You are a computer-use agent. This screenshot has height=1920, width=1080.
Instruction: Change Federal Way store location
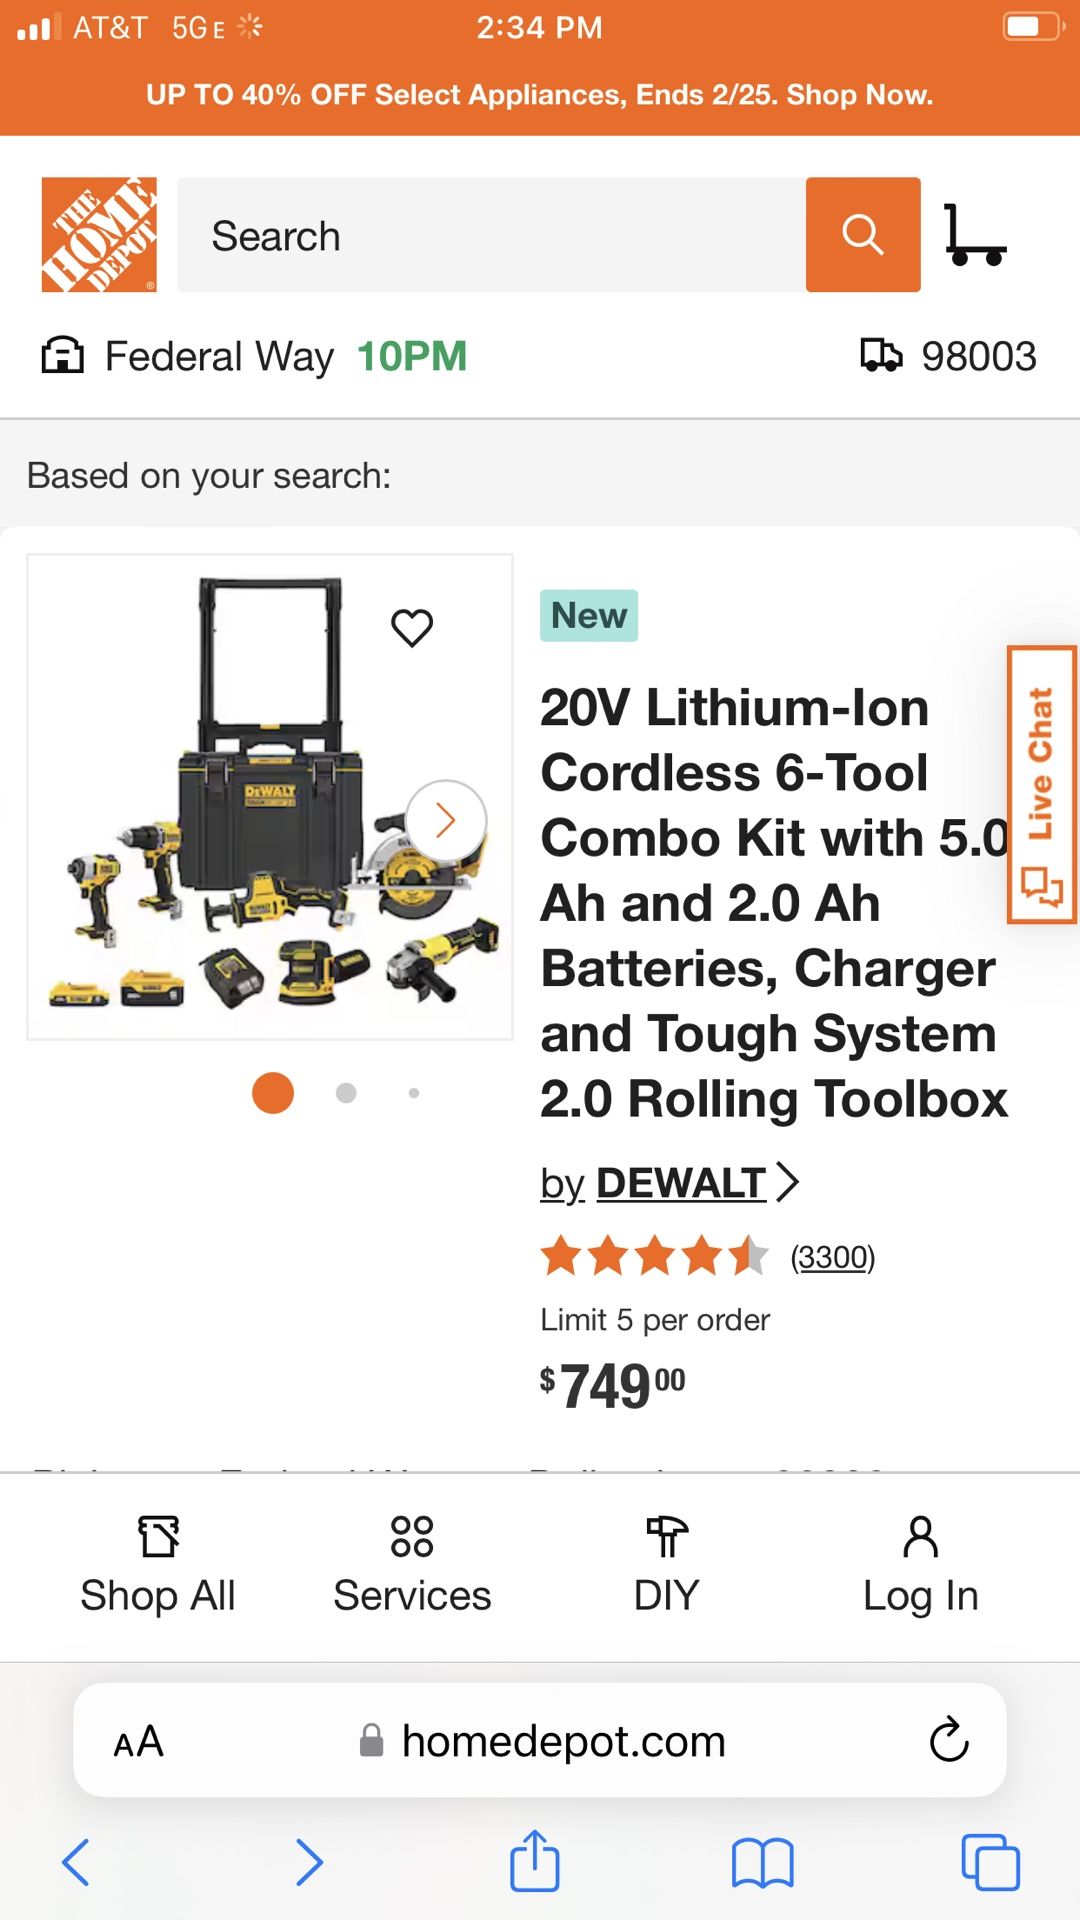click(219, 356)
